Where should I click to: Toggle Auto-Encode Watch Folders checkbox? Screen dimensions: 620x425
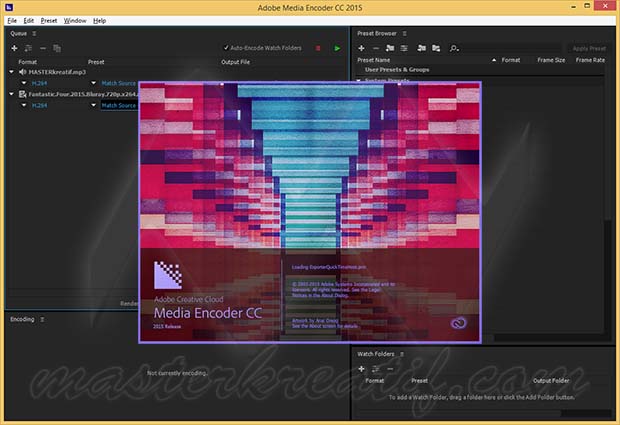tap(226, 48)
